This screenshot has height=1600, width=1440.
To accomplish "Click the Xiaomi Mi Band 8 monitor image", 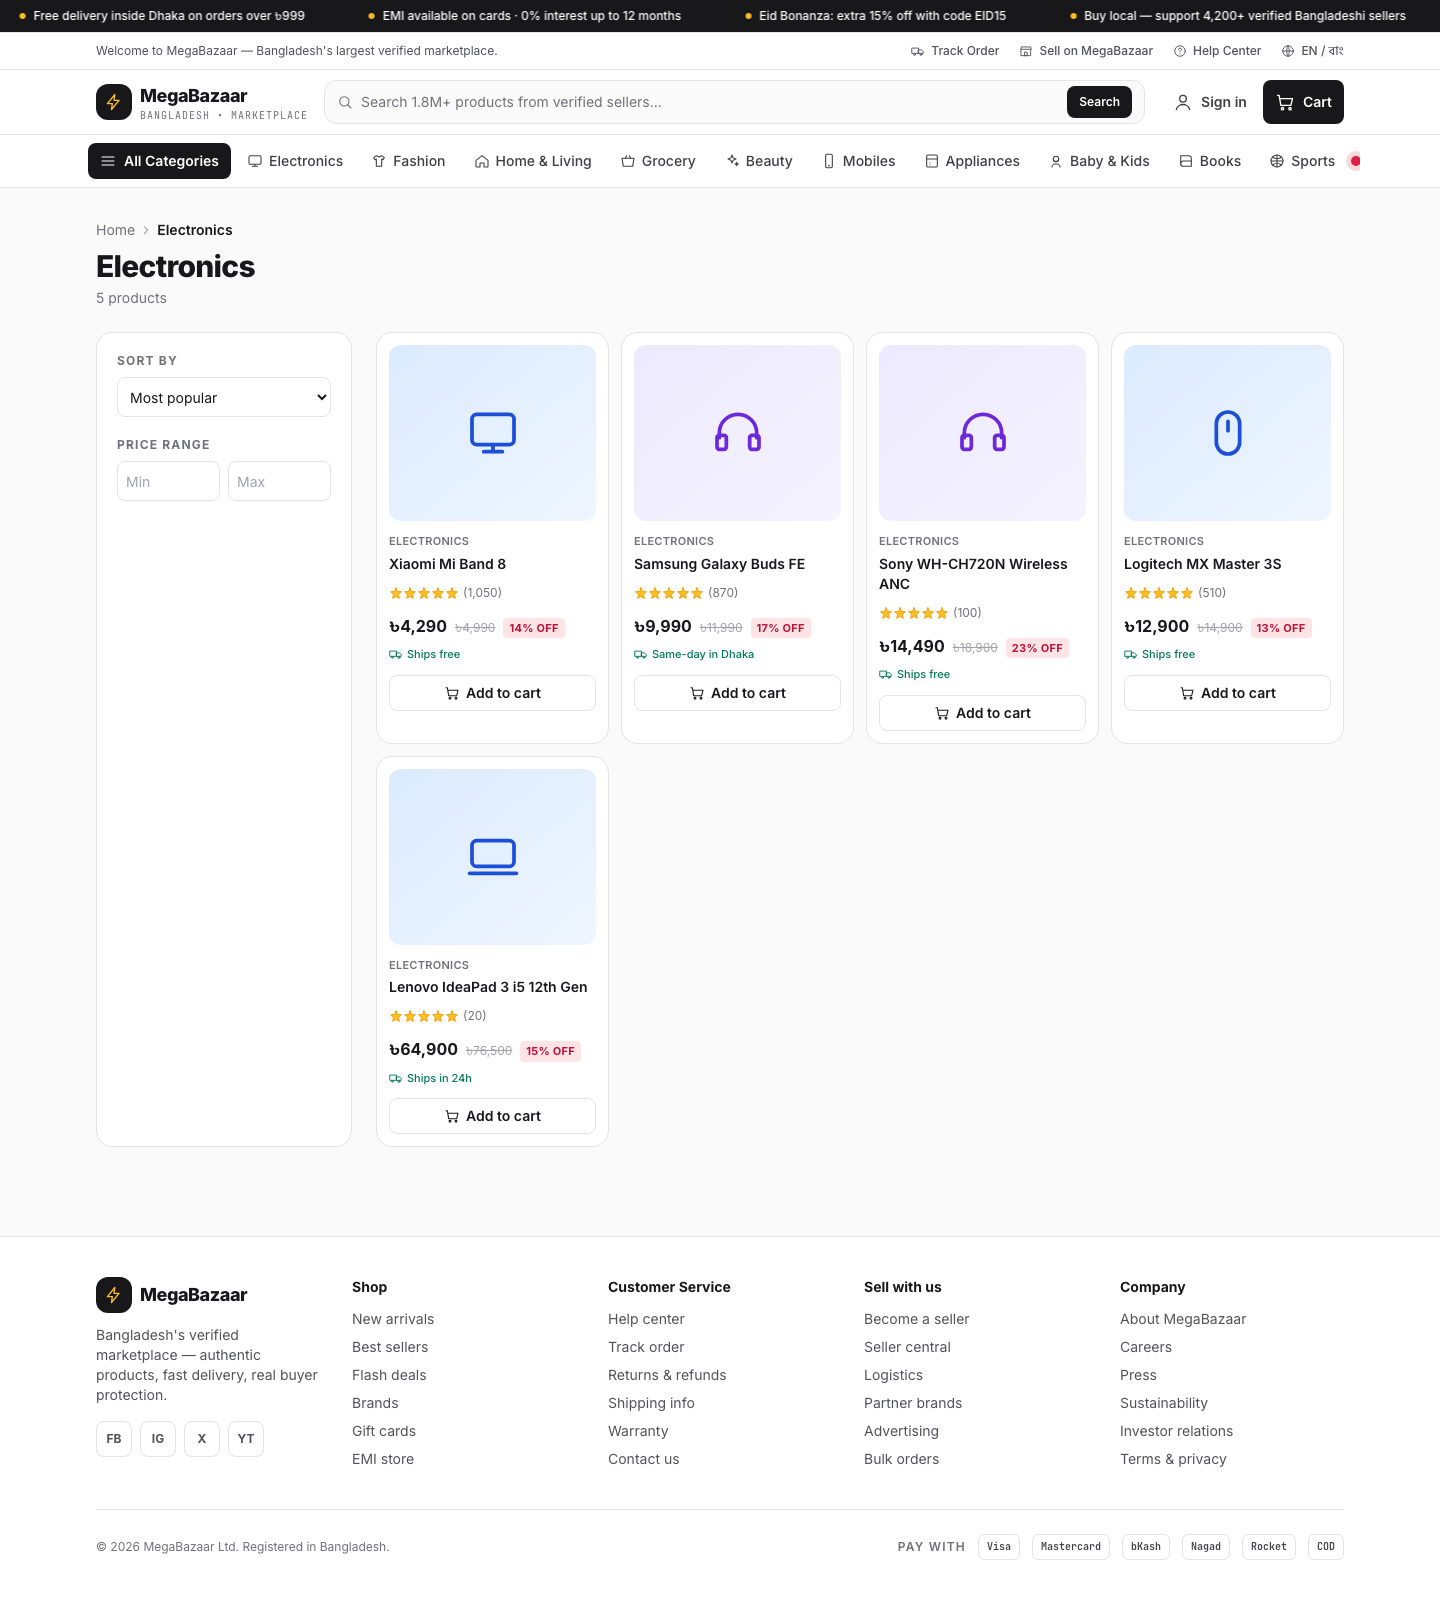I will pyautogui.click(x=492, y=433).
